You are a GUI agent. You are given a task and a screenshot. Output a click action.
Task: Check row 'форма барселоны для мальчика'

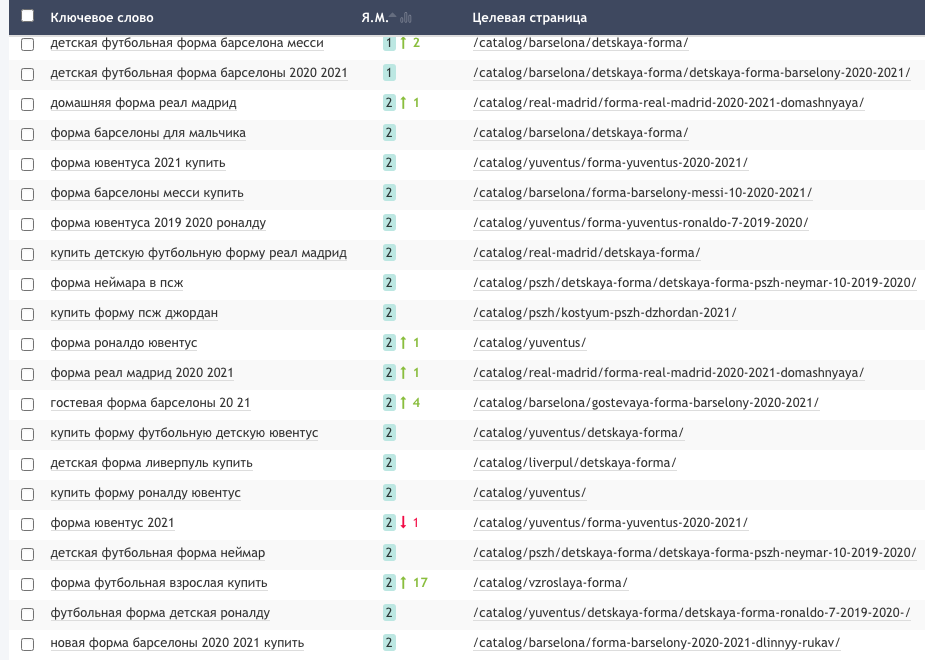point(28,134)
